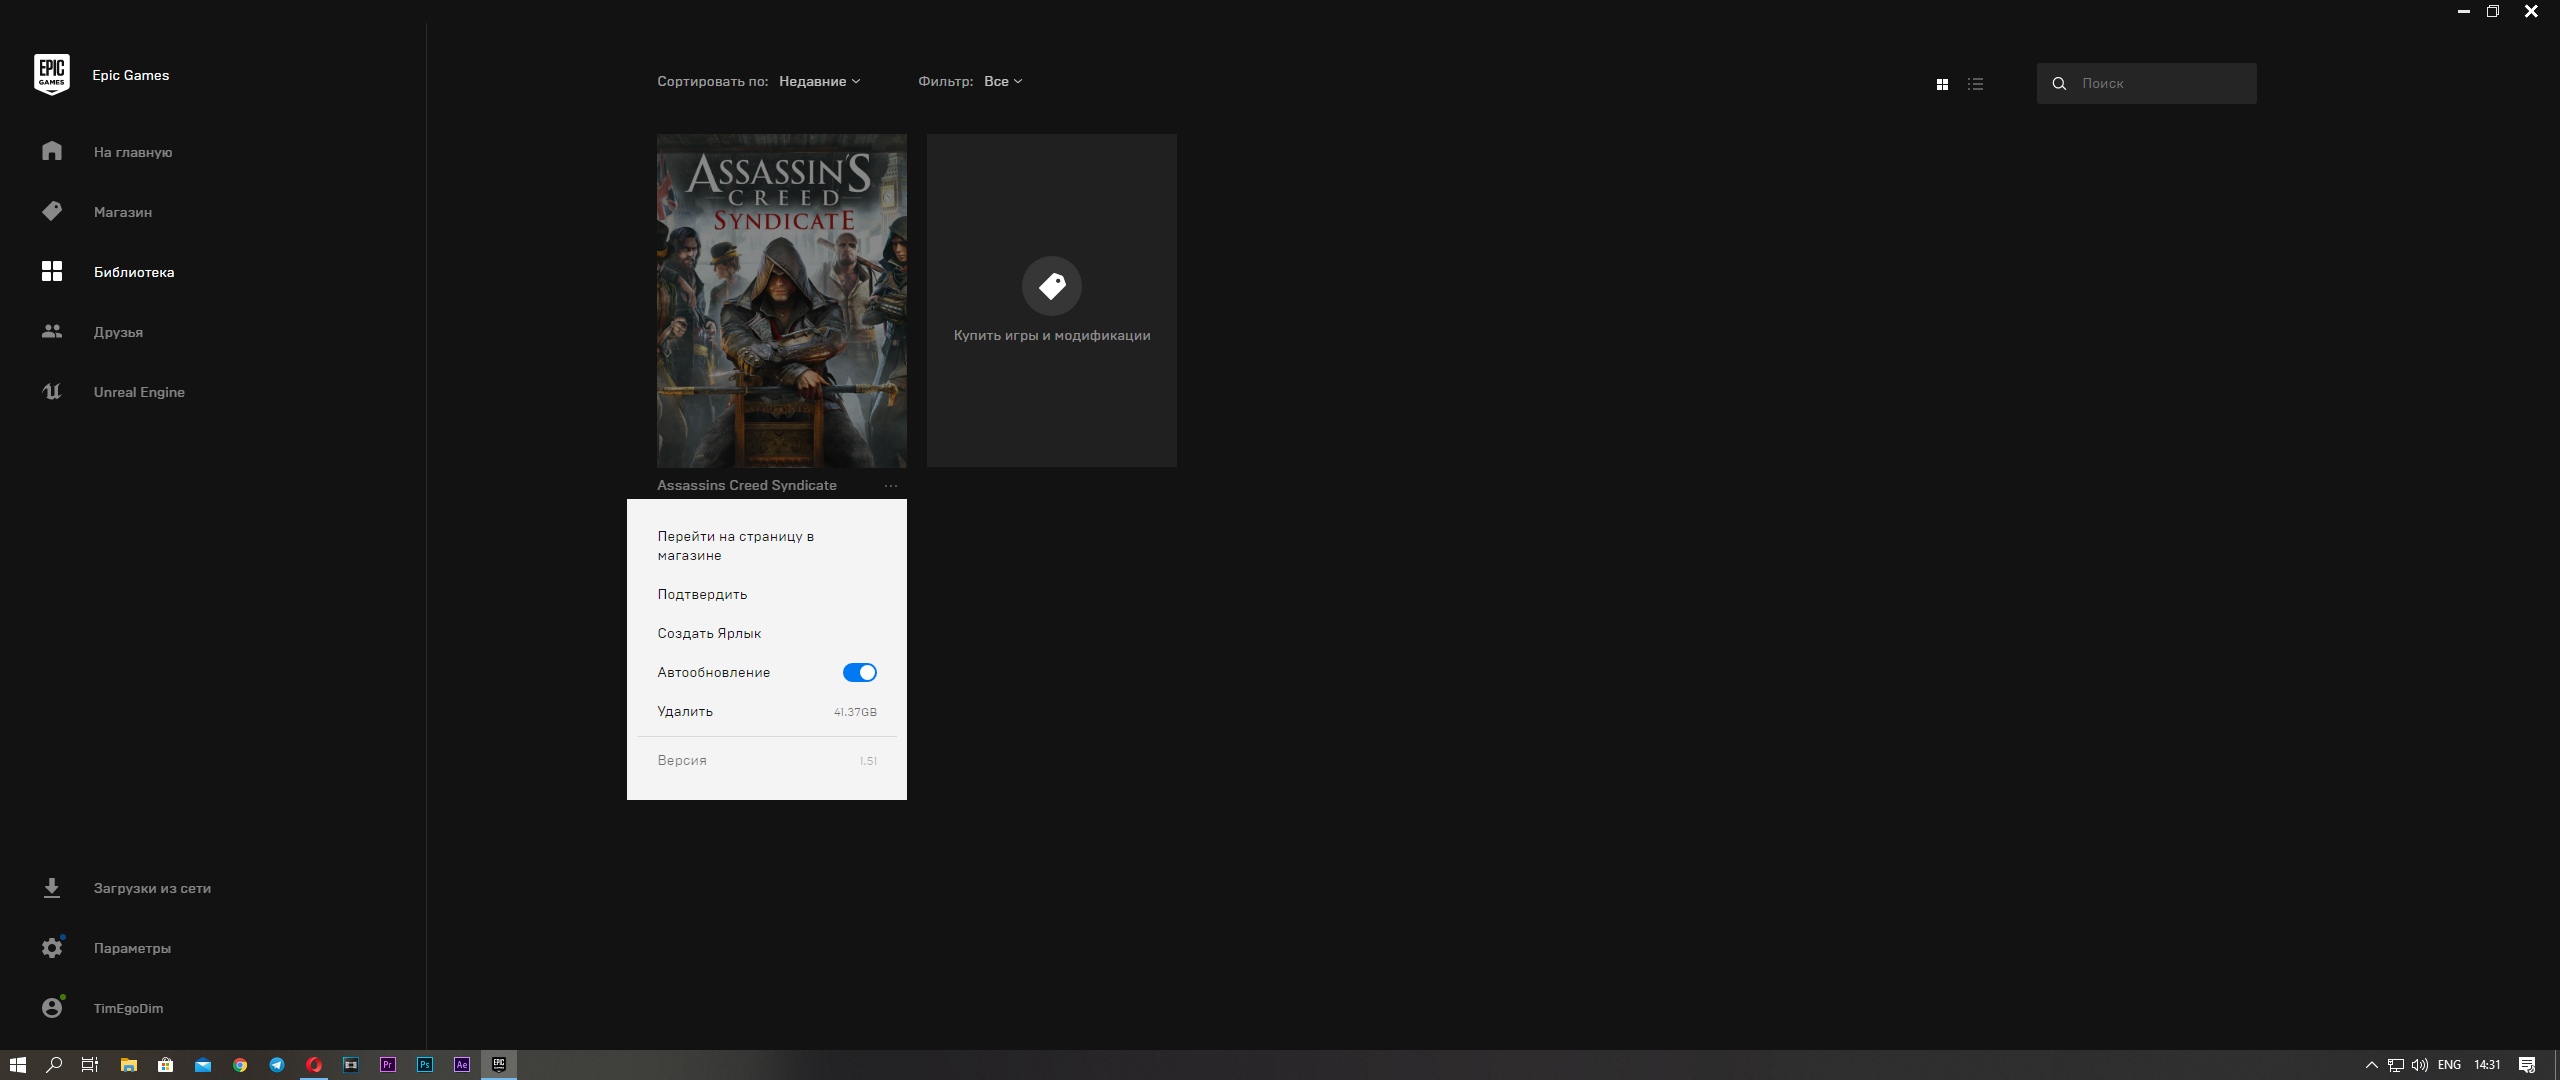2560x1080 pixels.
Task: Open Opera browser from the taskbar
Action: pyautogui.click(x=314, y=1065)
